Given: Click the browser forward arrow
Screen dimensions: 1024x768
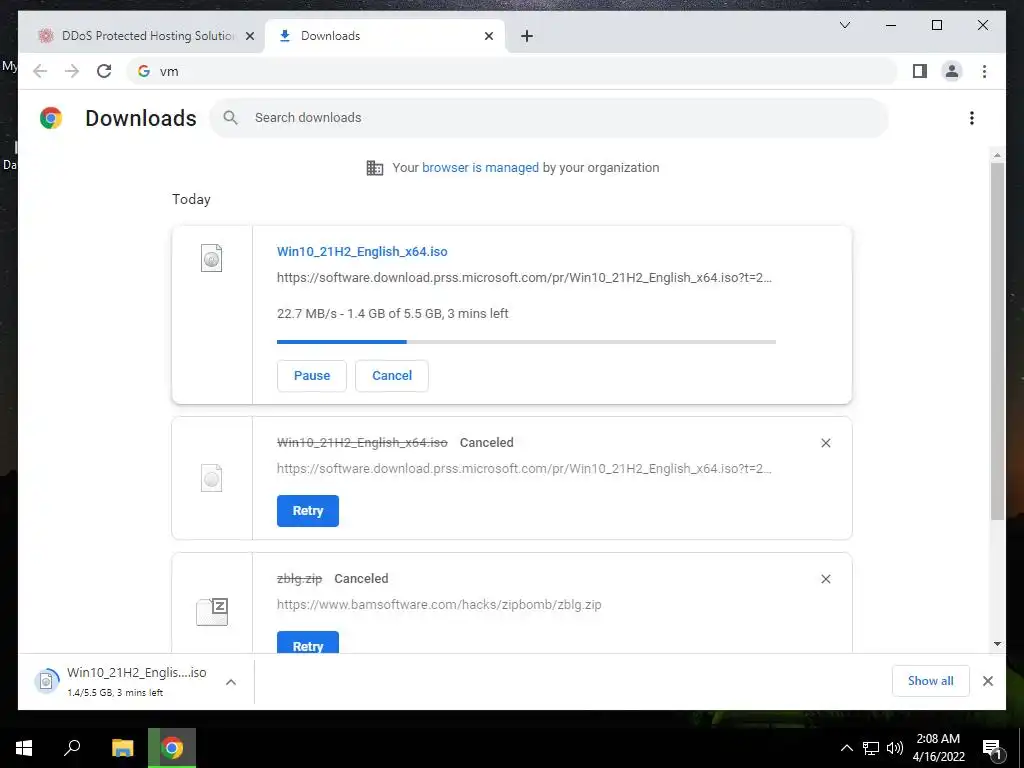Looking at the screenshot, I should pyautogui.click(x=72, y=71).
